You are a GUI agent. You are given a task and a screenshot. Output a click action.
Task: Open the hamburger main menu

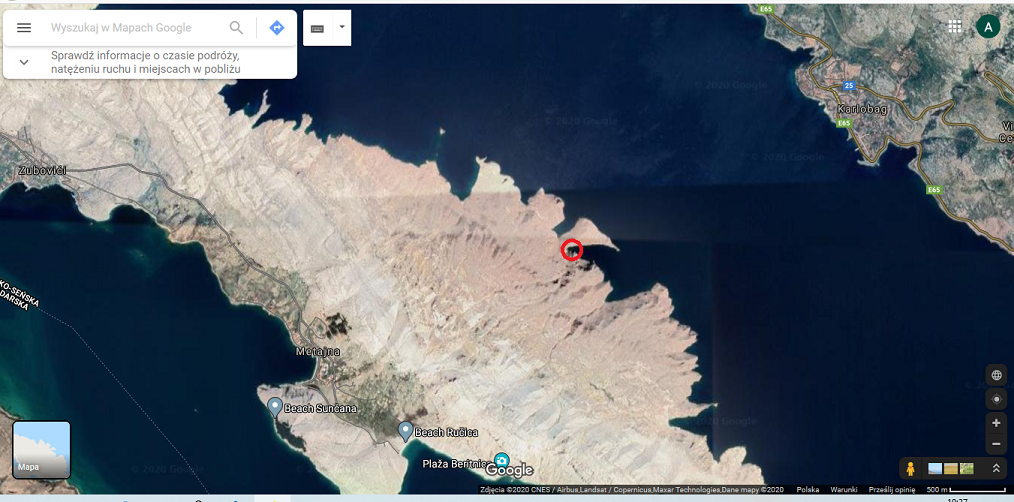pyautogui.click(x=24, y=28)
